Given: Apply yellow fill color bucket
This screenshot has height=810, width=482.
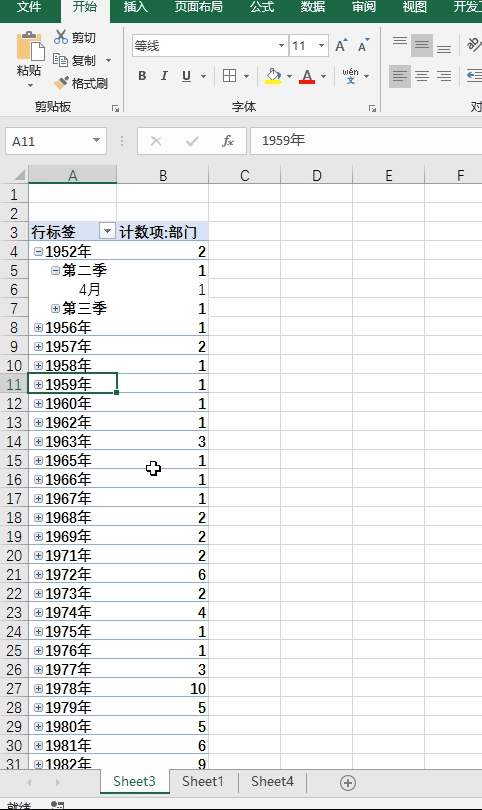Looking at the screenshot, I should pyautogui.click(x=273, y=76).
